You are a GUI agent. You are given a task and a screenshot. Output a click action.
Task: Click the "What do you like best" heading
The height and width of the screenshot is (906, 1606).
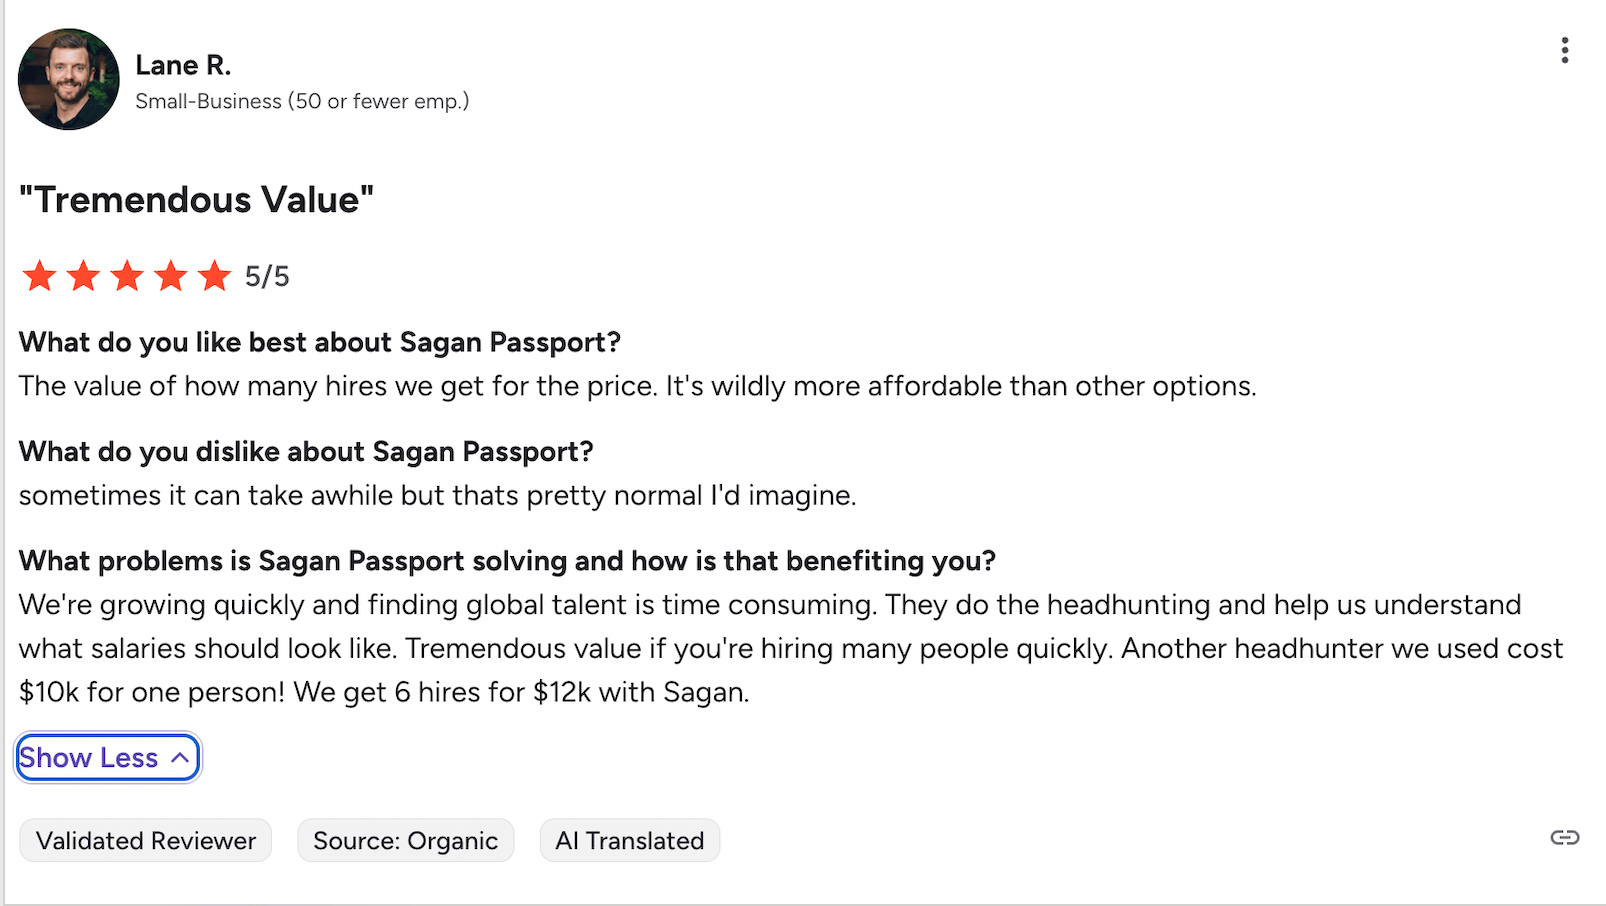(x=320, y=342)
